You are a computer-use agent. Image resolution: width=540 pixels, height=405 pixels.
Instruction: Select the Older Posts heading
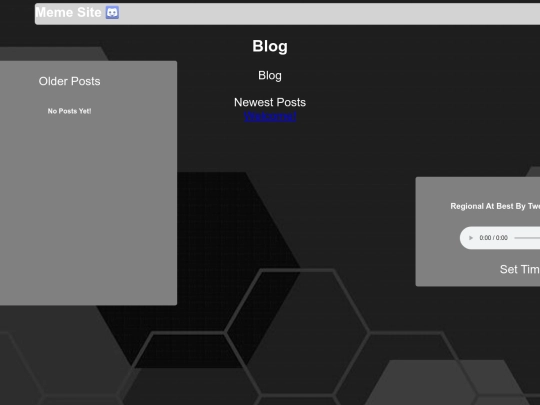point(70,81)
